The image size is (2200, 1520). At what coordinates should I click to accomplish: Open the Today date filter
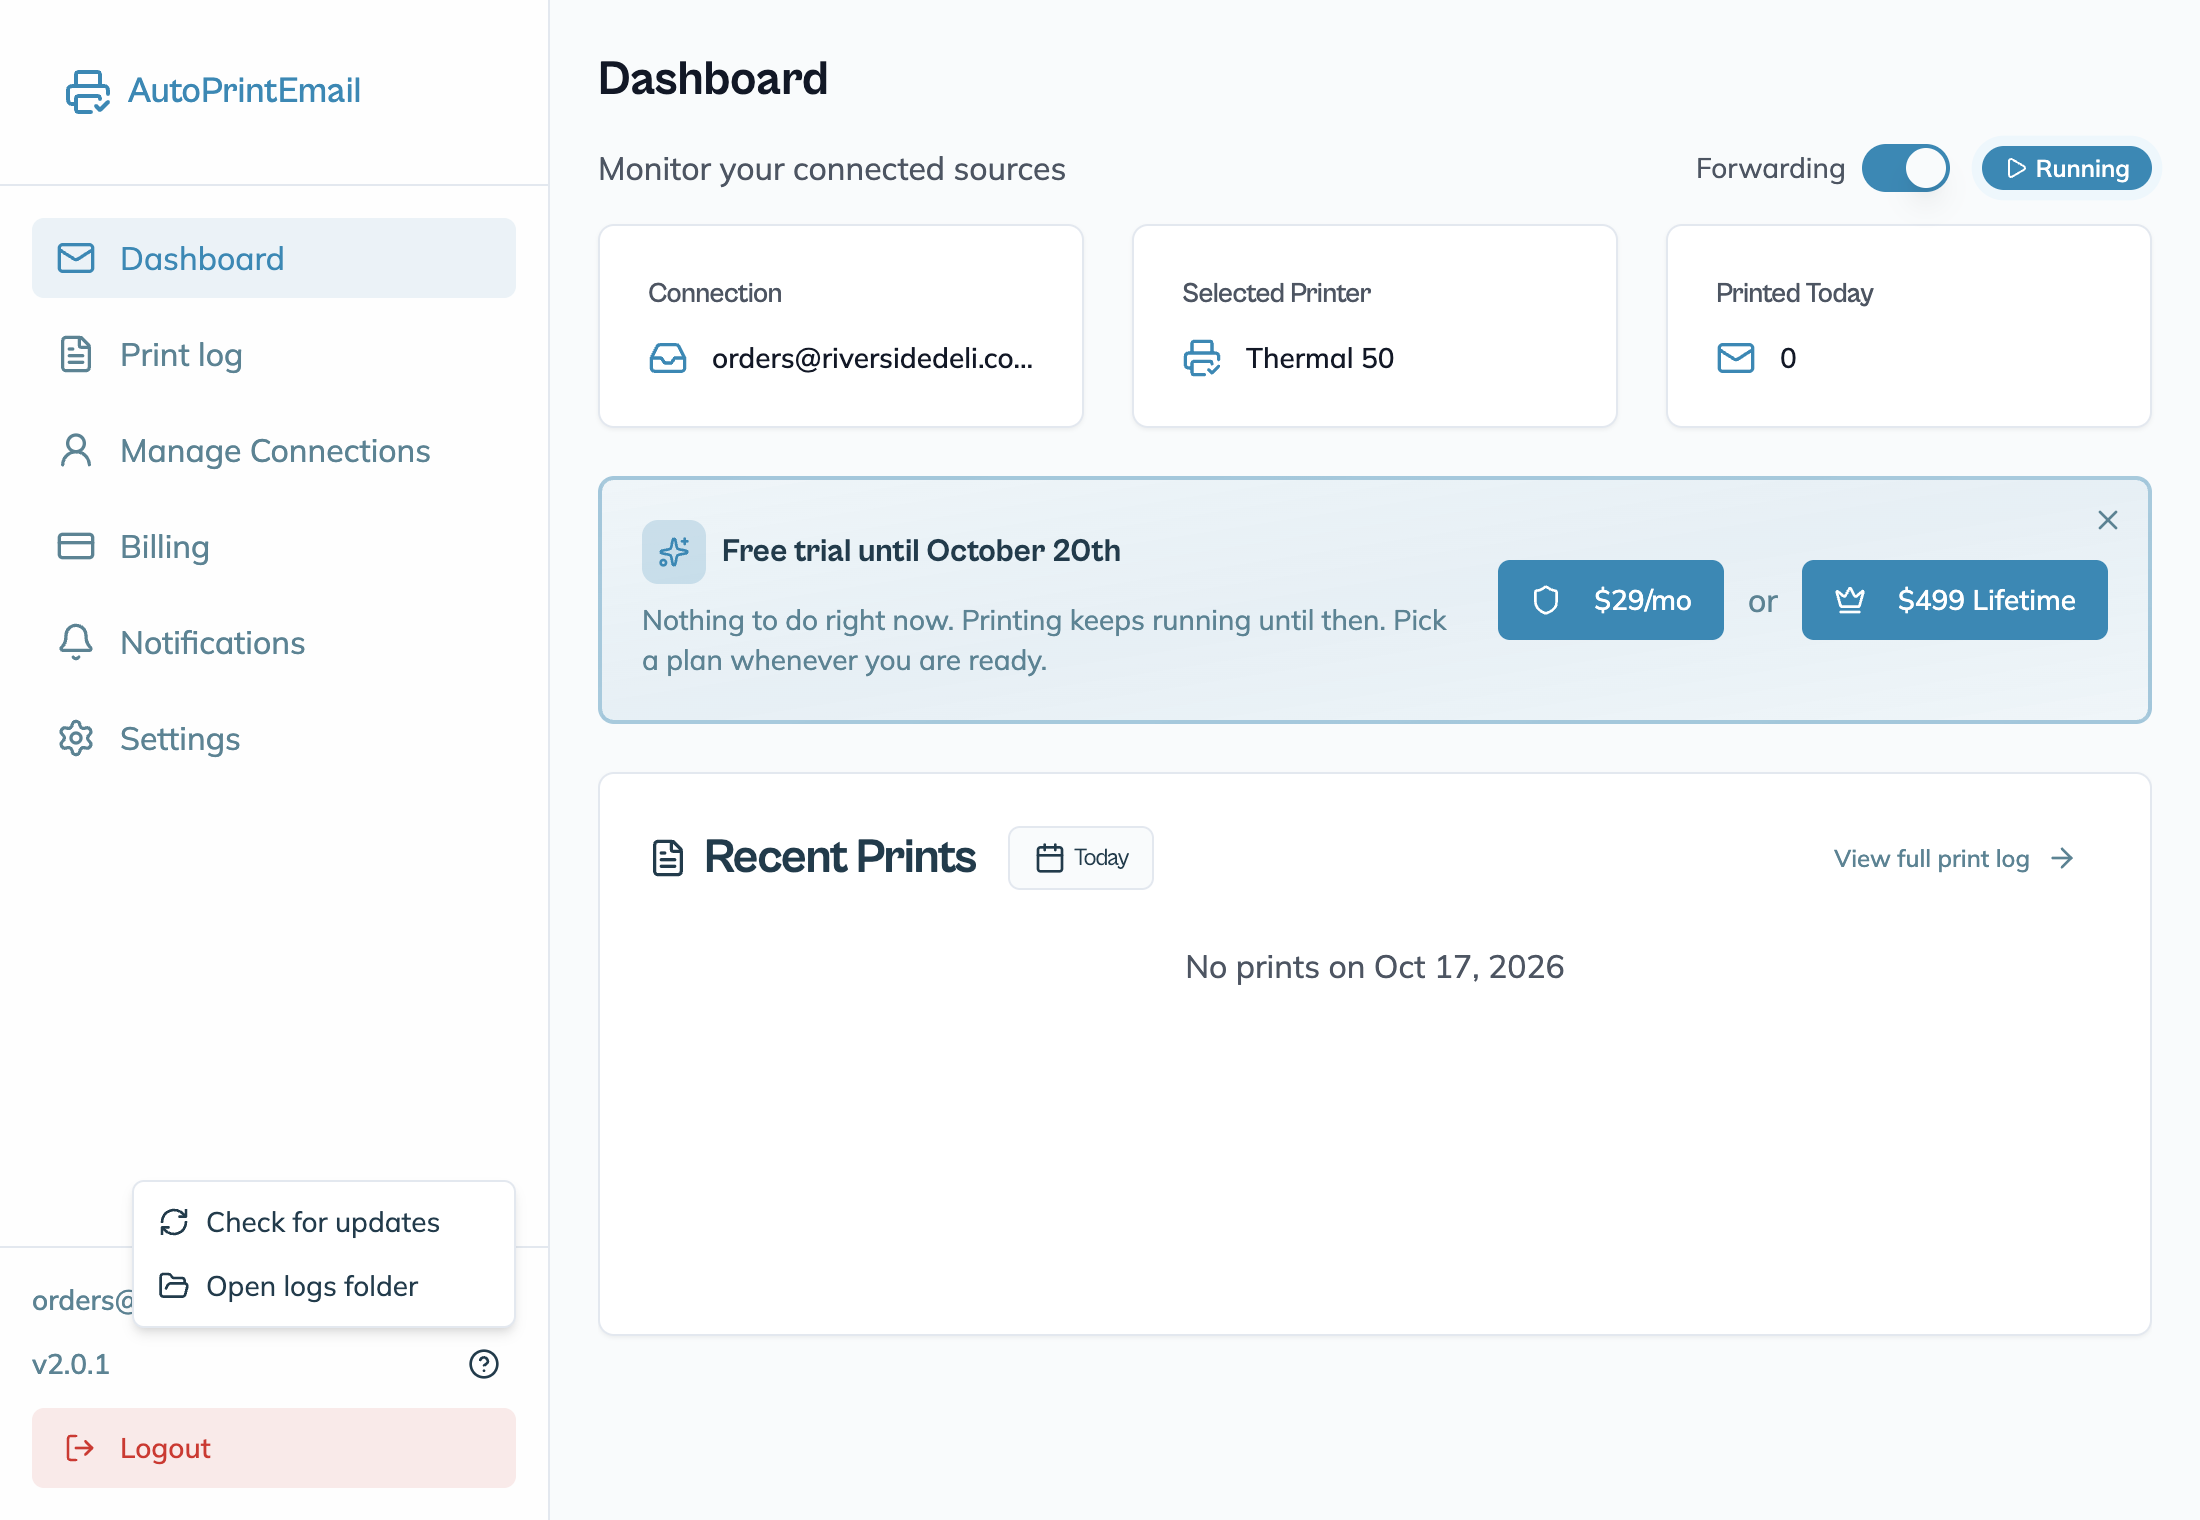coord(1081,858)
